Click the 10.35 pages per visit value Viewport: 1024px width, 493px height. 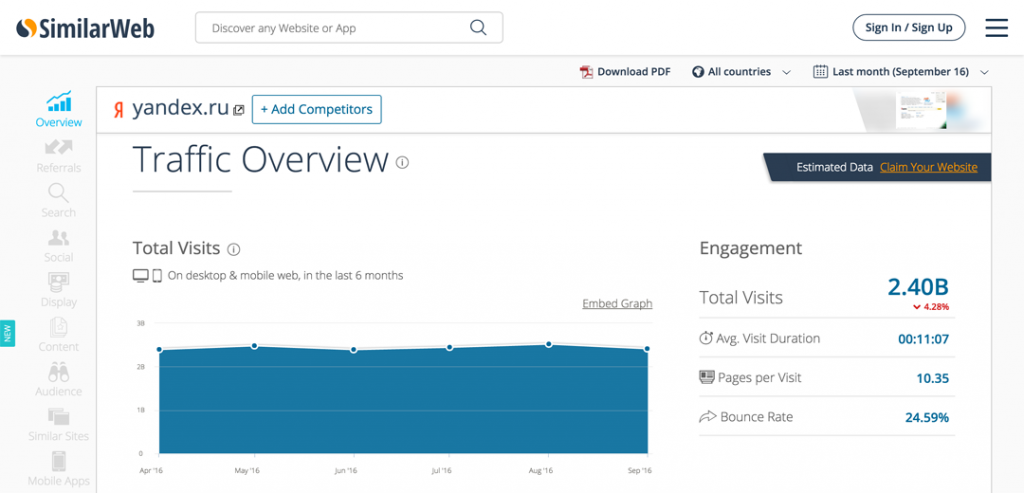coord(932,378)
